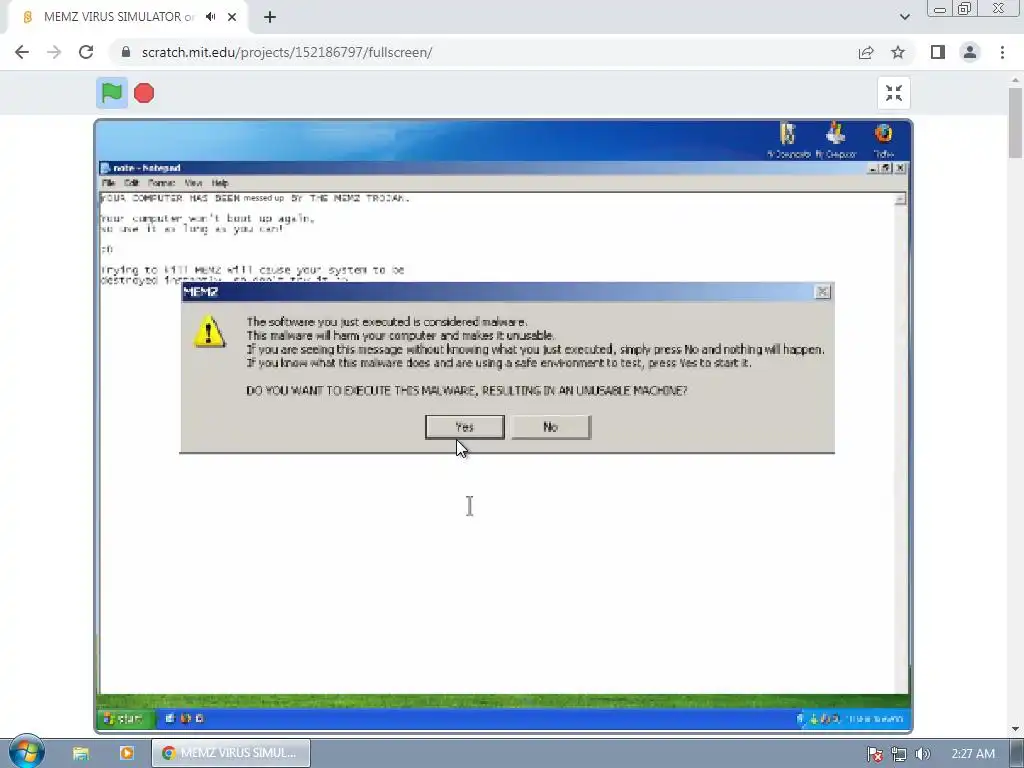This screenshot has width=1024, height=768.
Task: Open the volume speaker in system tray
Action: pyautogui.click(x=922, y=754)
